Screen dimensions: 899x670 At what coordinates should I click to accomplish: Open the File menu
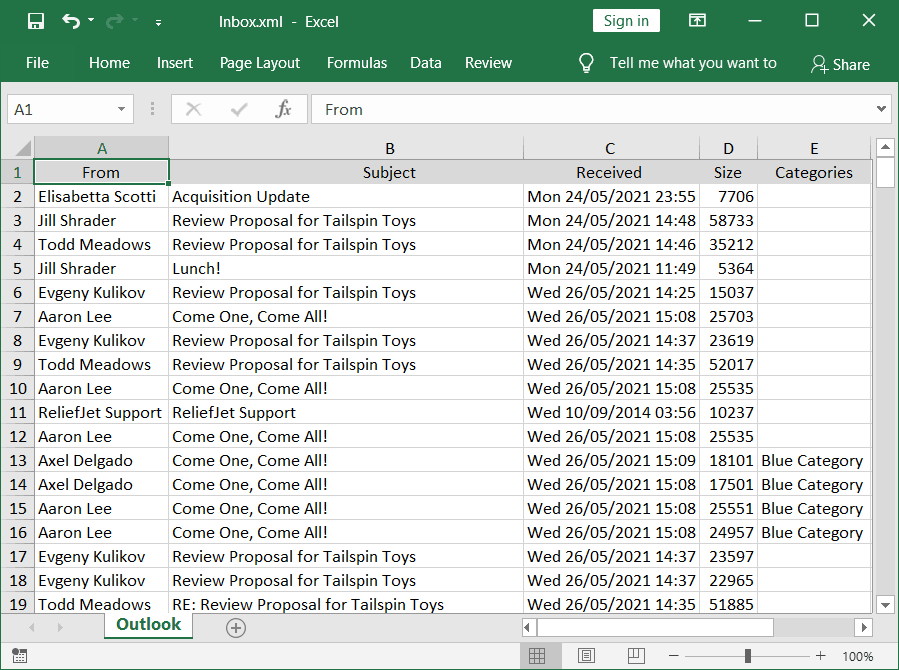pos(37,63)
